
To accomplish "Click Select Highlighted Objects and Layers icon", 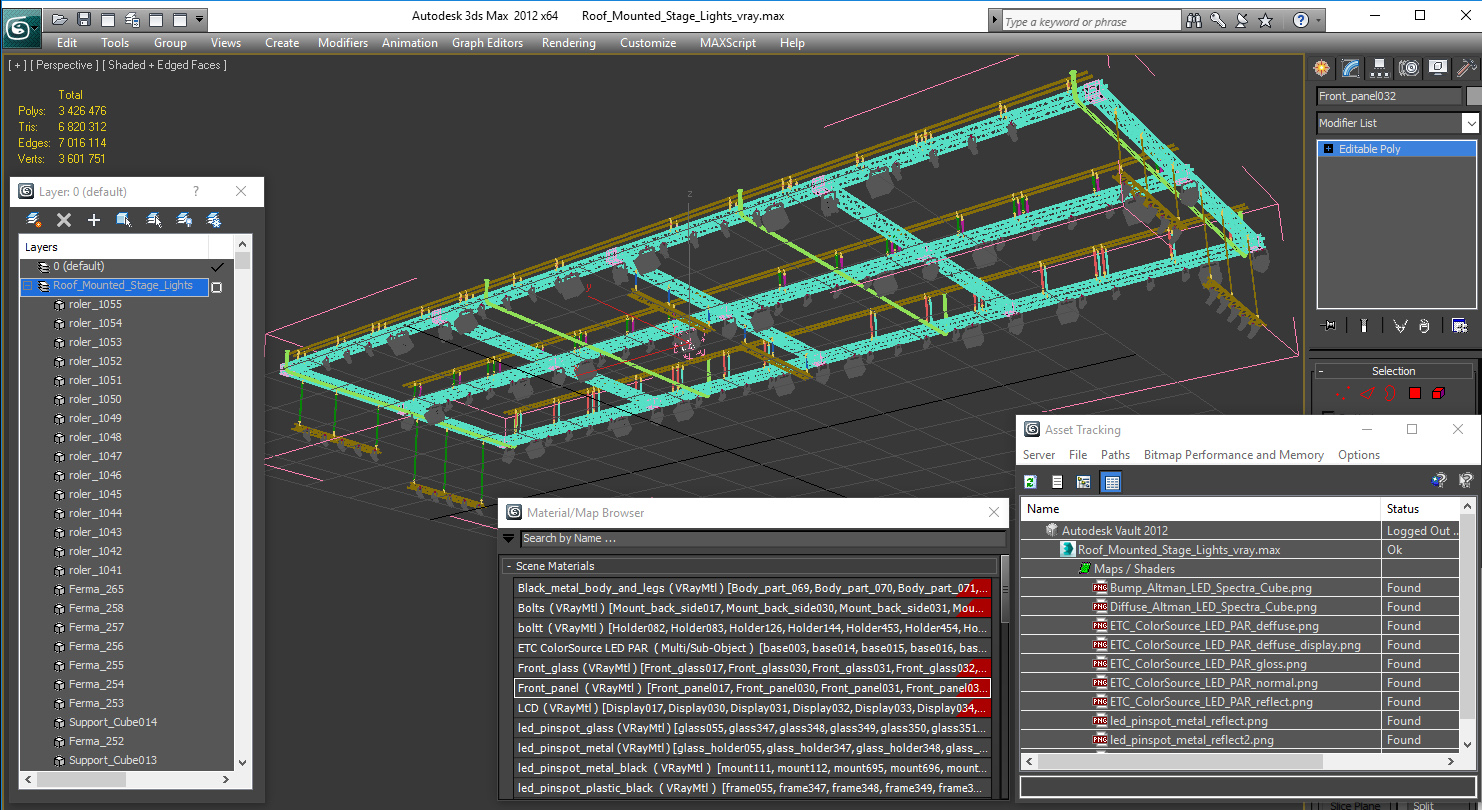I will tap(124, 220).
